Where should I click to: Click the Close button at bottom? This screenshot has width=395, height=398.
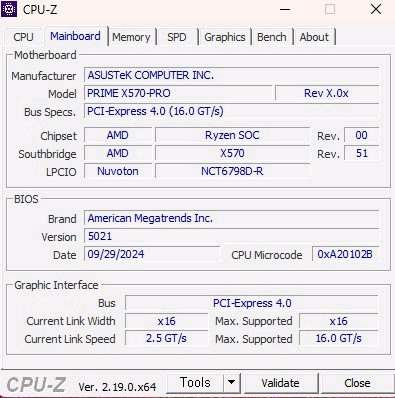(x=357, y=383)
